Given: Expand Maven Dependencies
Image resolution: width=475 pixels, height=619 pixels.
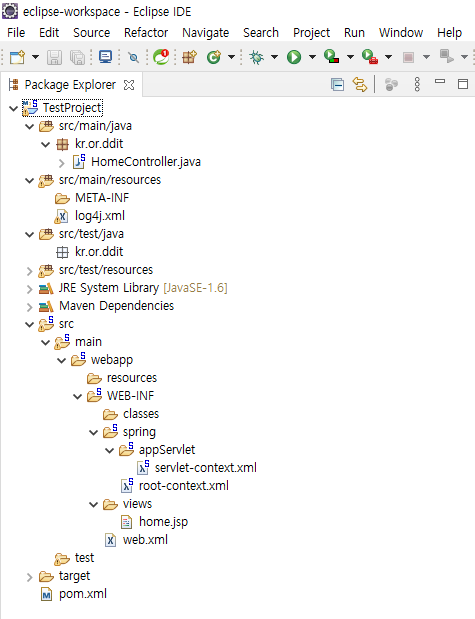Looking at the screenshot, I should point(30,307).
